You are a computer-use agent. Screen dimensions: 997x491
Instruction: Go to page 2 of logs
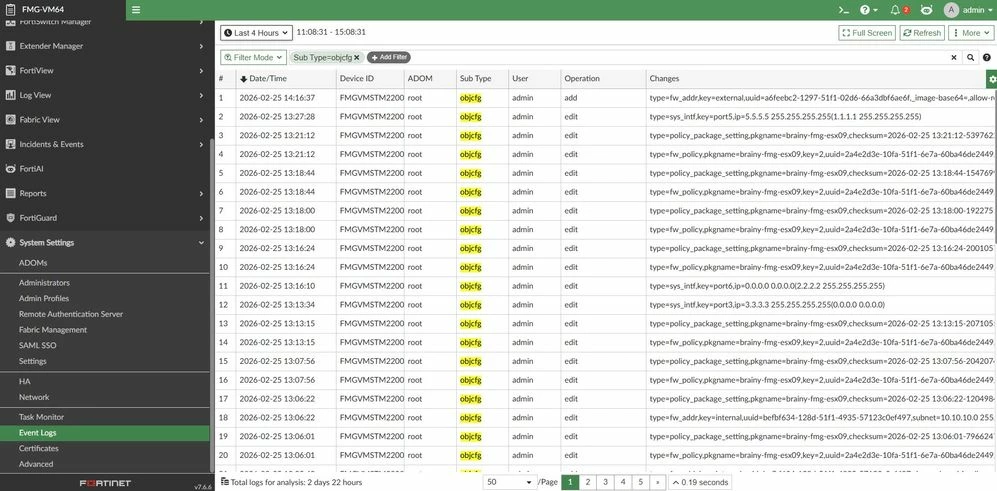(588, 482)
